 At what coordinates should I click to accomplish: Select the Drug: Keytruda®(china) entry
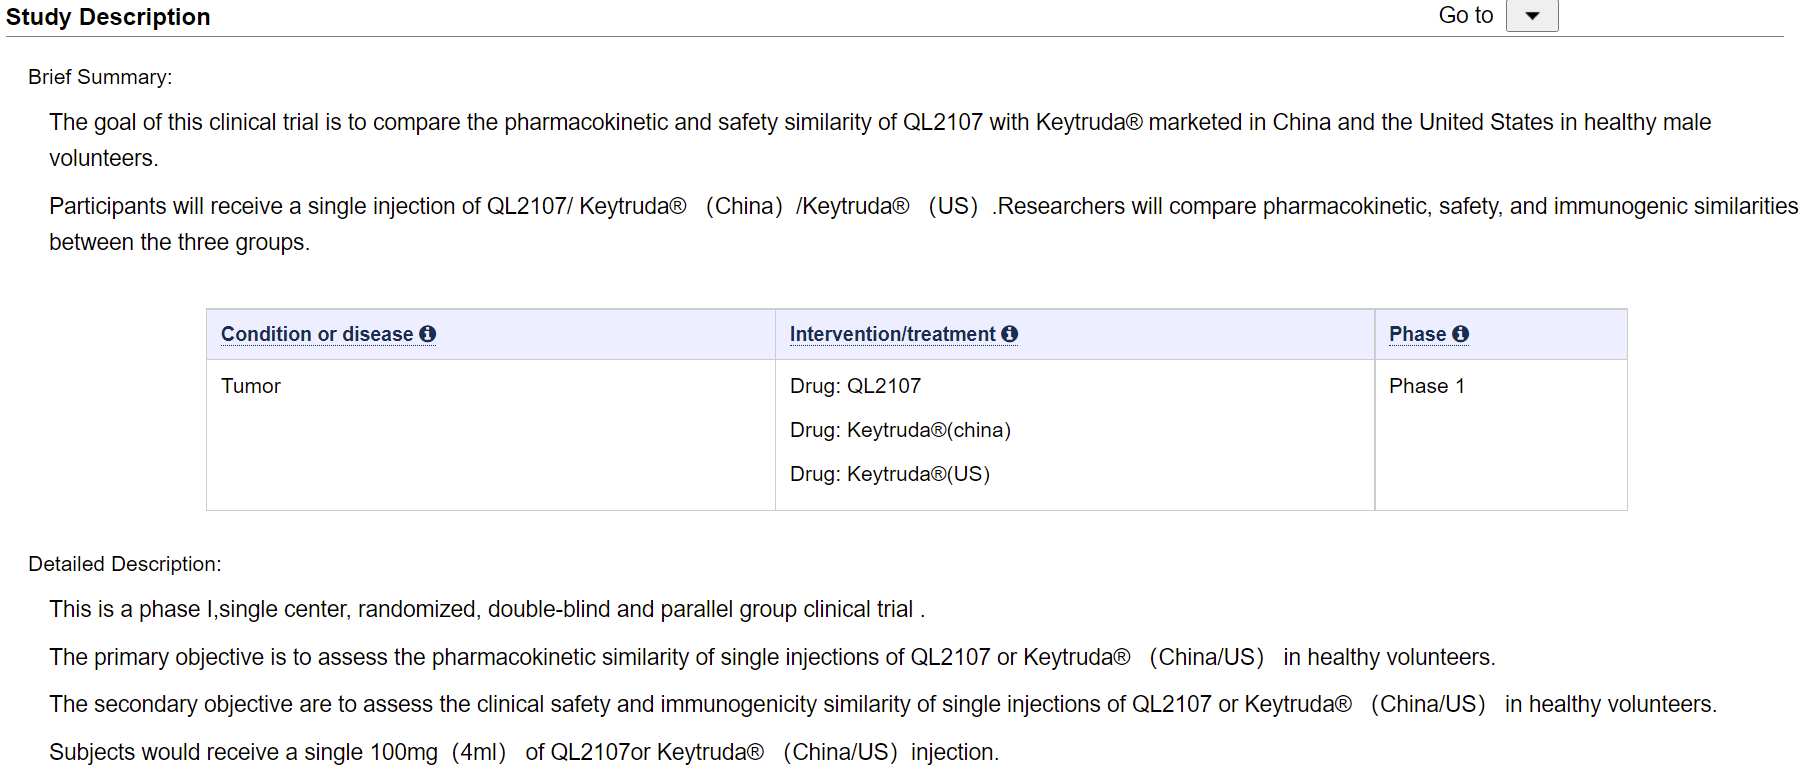900,430
